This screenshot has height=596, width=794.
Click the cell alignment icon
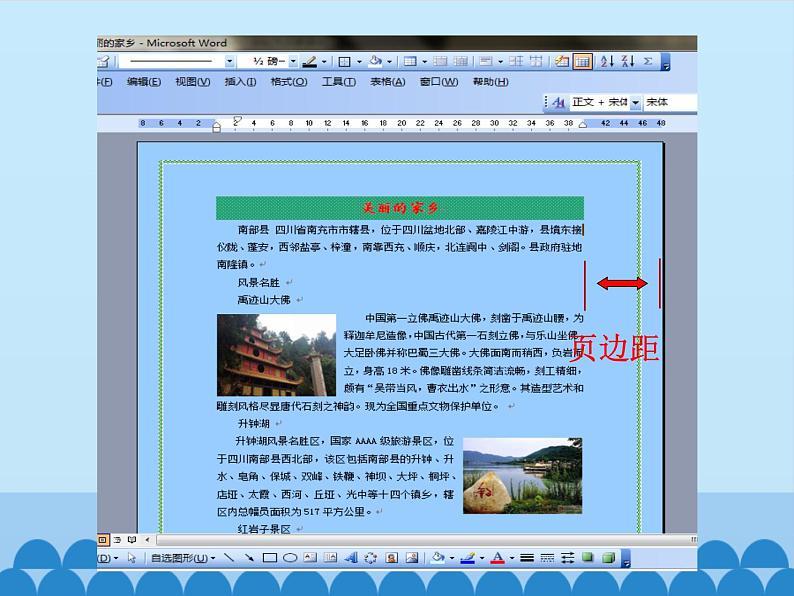[x=486, y=62]
